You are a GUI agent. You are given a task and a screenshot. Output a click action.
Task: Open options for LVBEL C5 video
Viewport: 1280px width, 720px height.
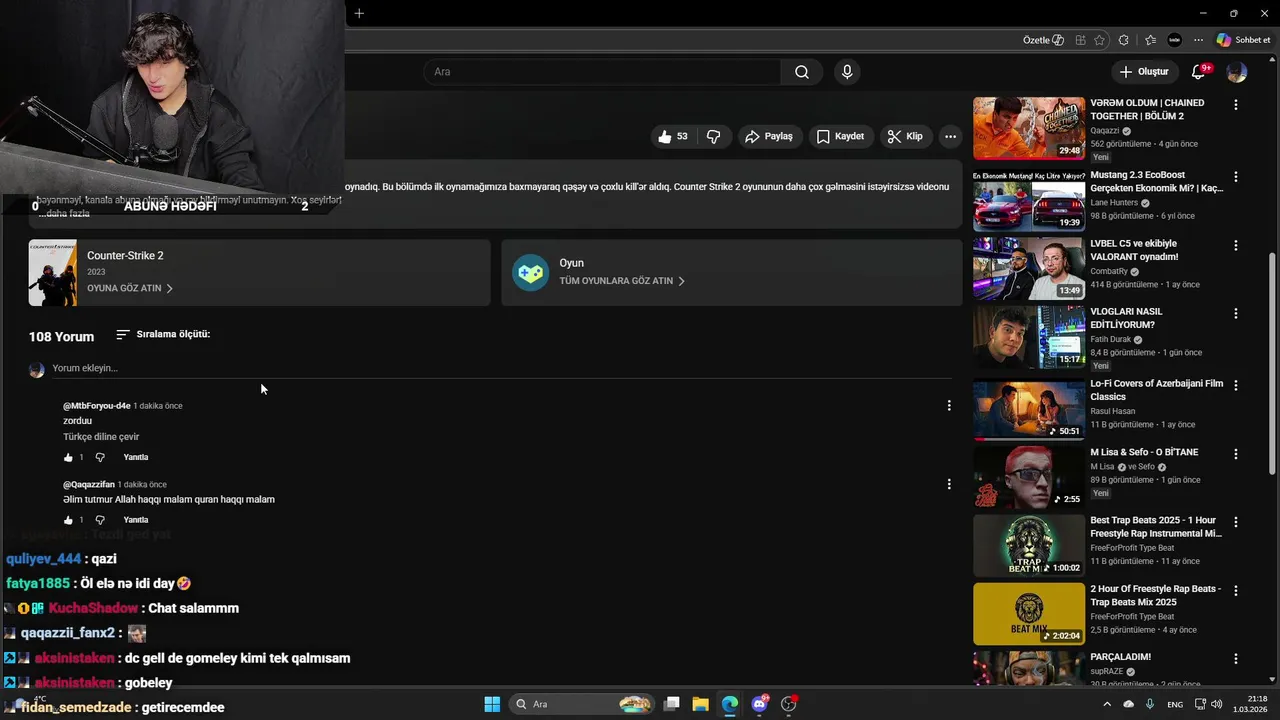click(x=1236, y=245)
